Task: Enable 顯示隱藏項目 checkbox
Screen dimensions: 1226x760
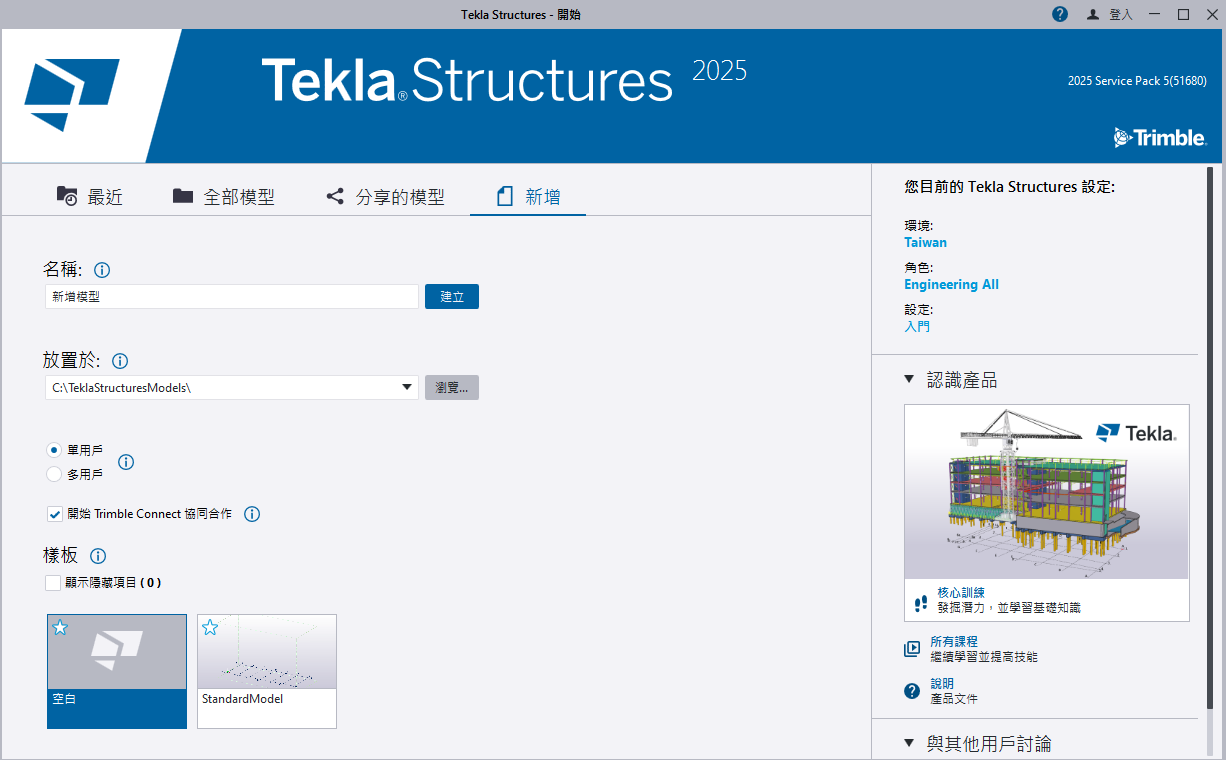Action: tap(53, 582)
